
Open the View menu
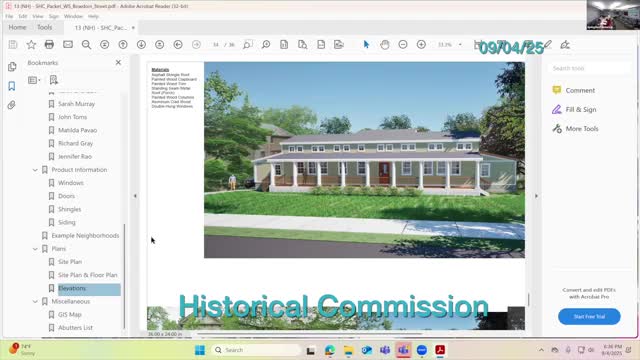pyautogui.click(x=38, y=16)
